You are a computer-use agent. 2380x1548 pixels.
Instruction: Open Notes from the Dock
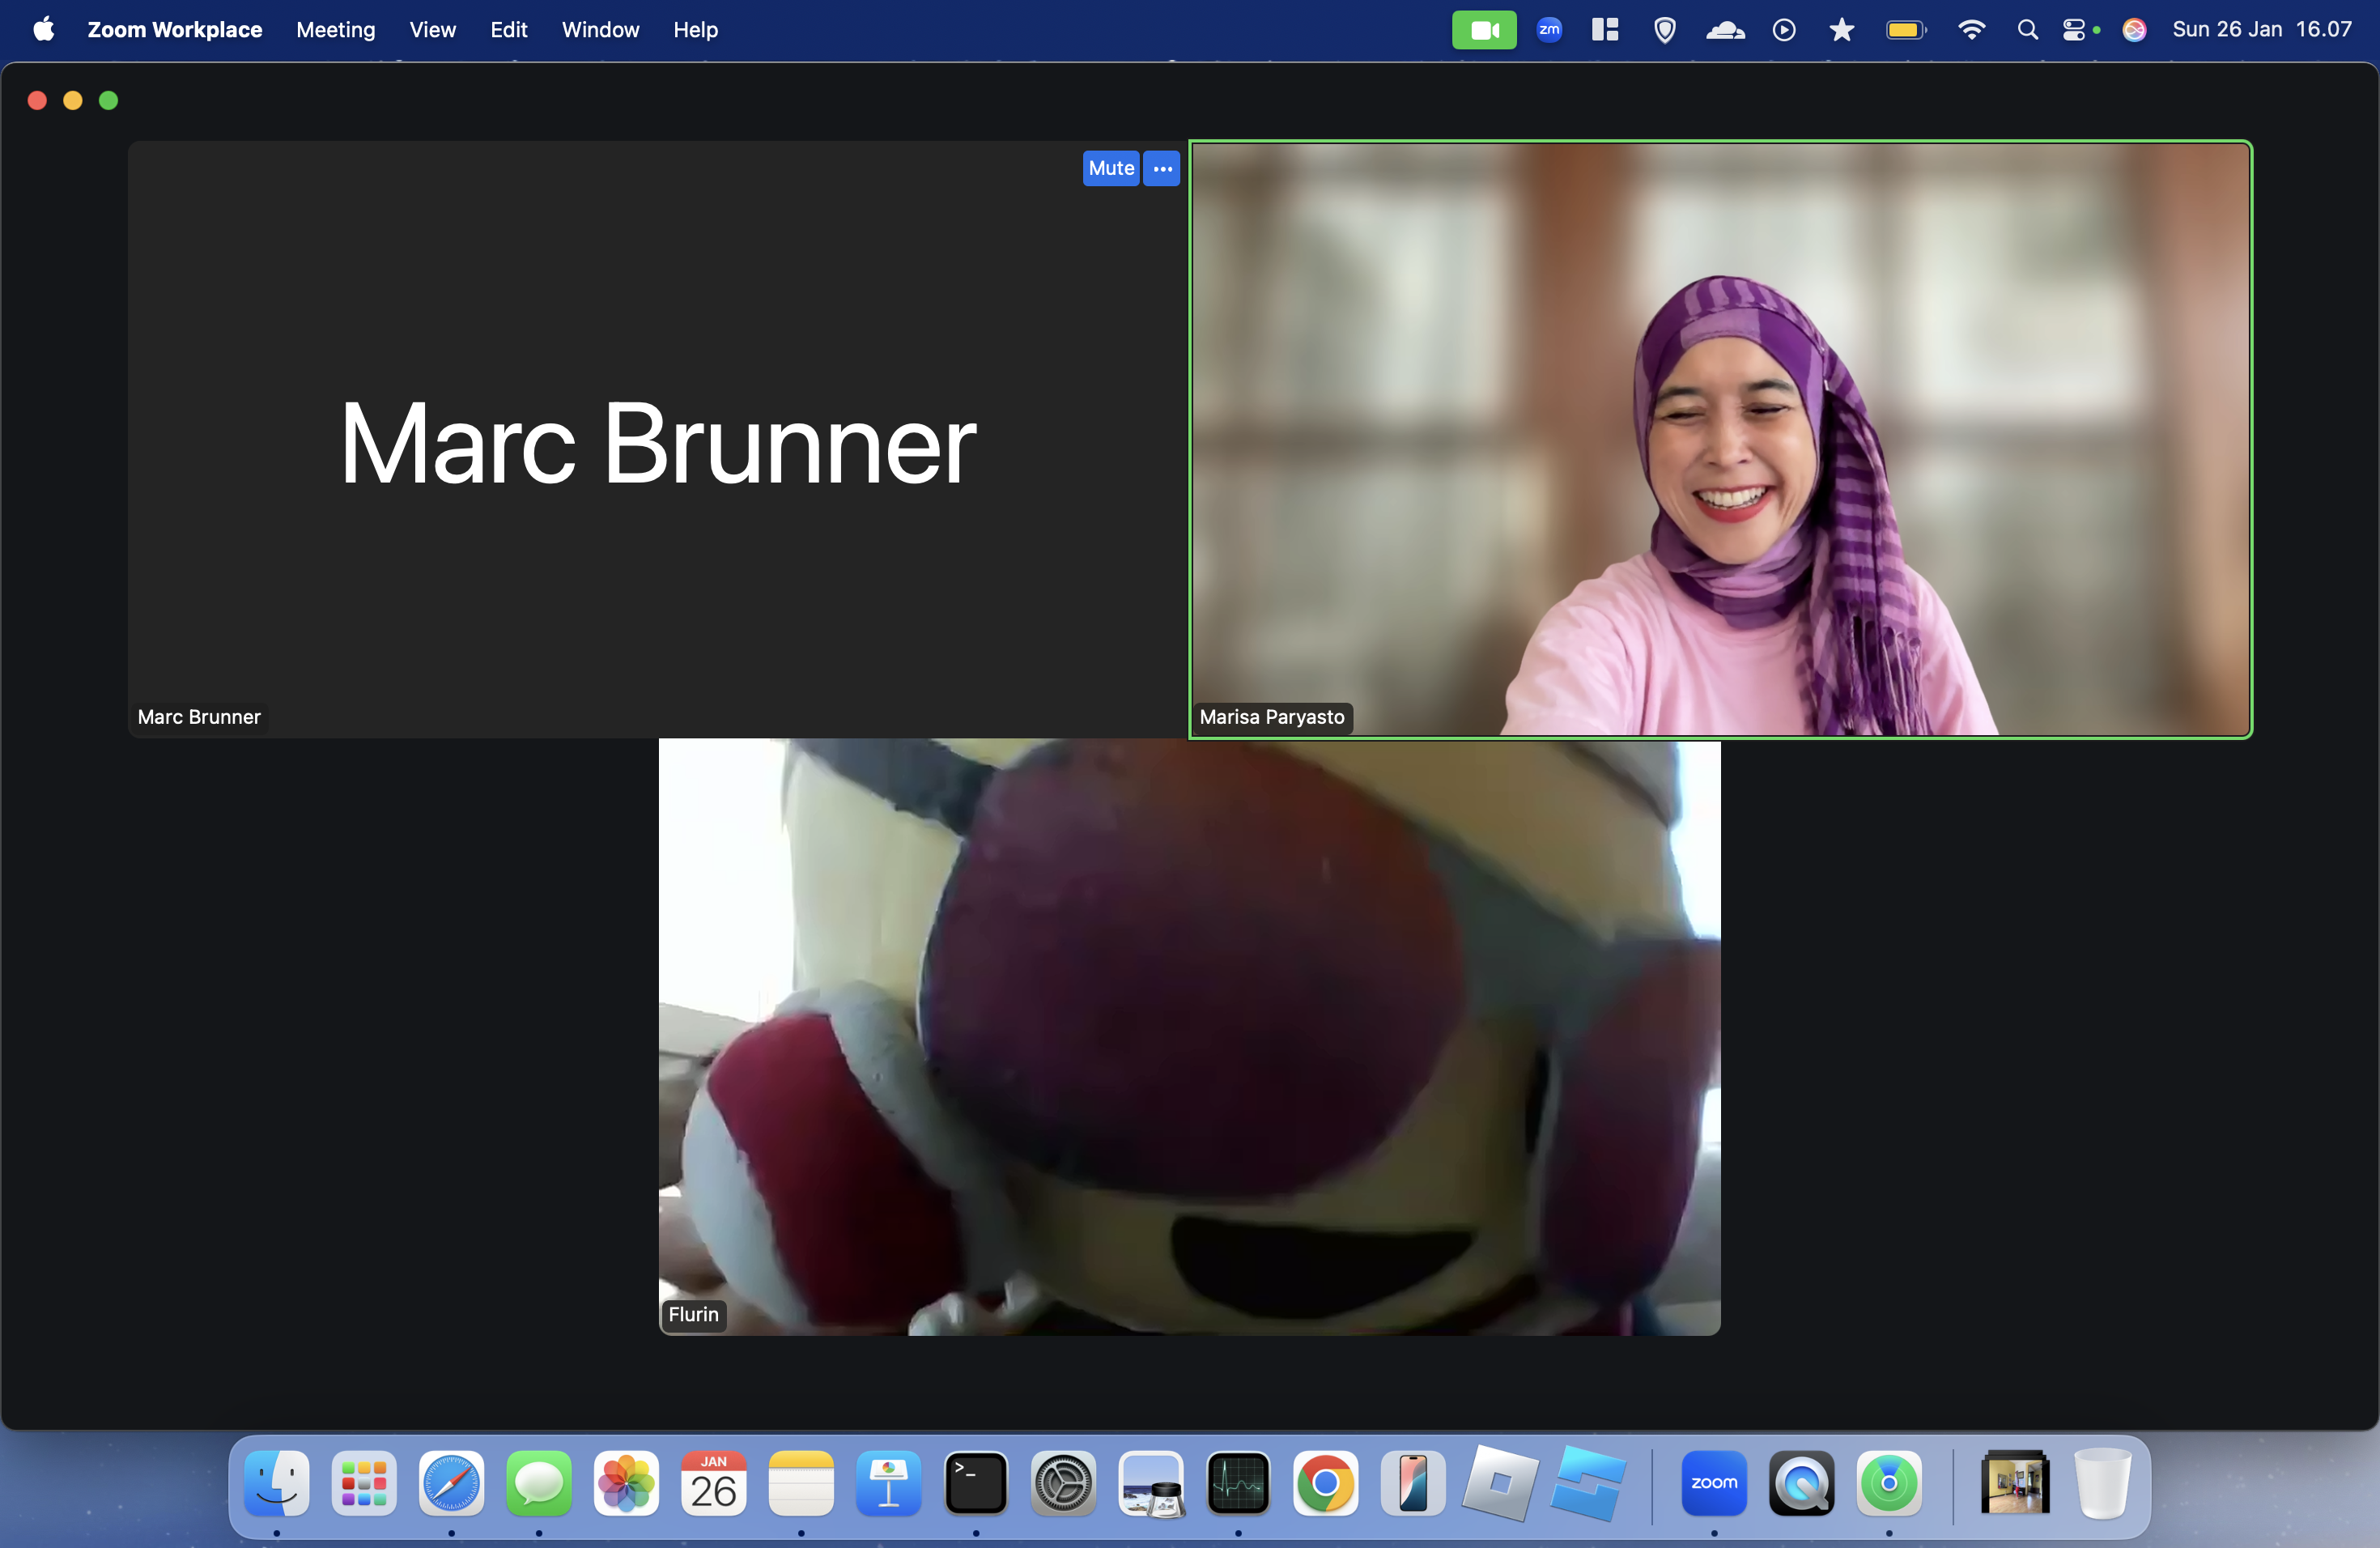(801, 1483)
